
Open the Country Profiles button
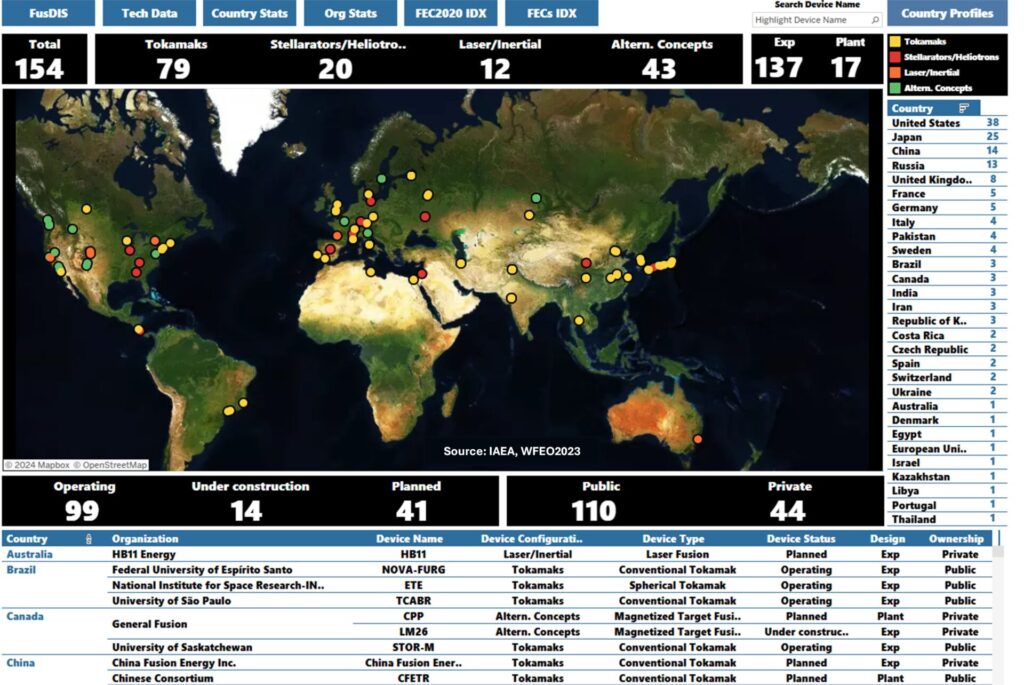click(x=947, y=14)
